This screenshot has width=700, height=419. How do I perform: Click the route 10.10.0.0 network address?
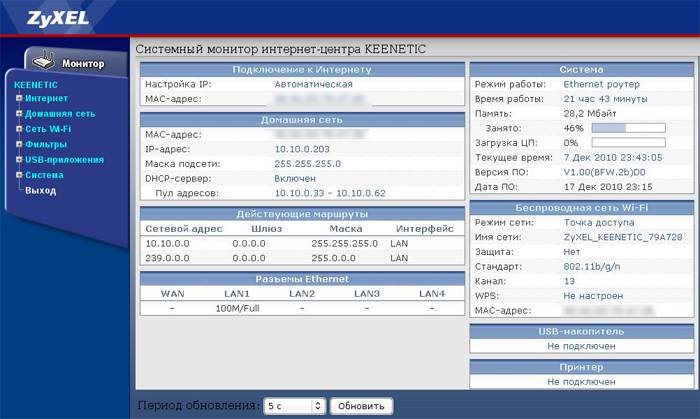click(x=167, y=244)
